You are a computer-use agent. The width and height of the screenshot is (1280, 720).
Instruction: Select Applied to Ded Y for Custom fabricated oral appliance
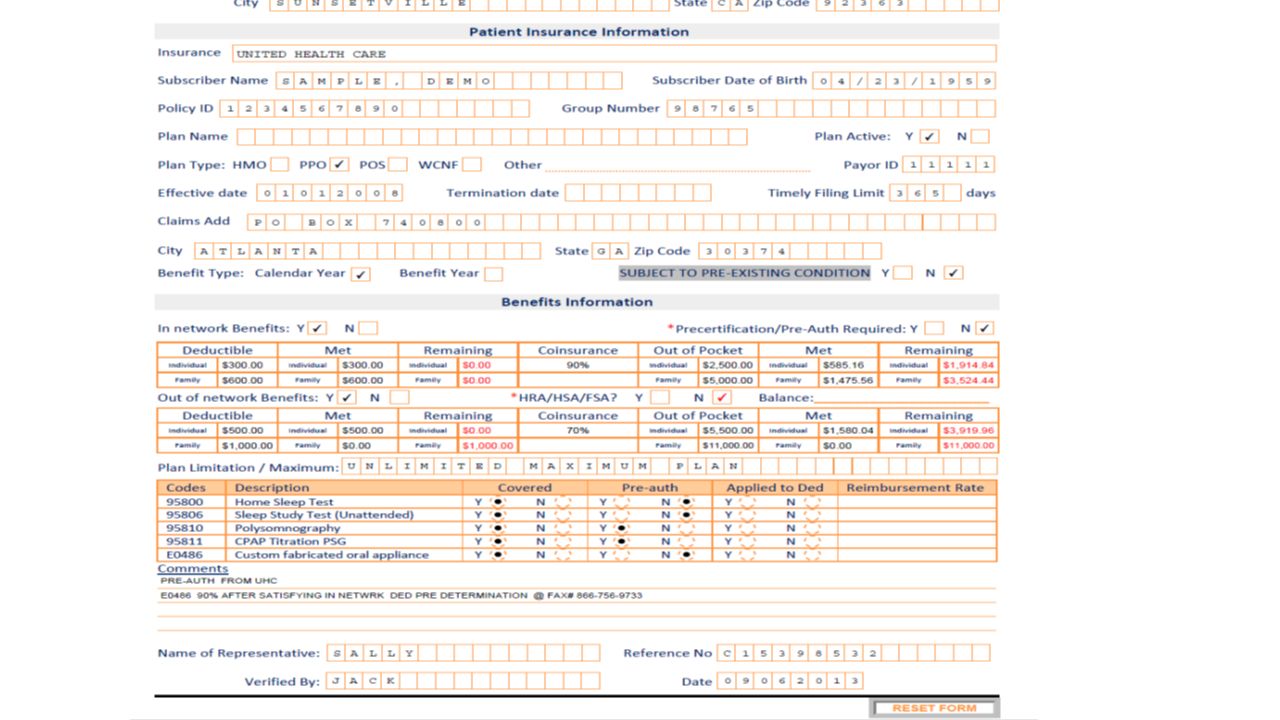747,554
